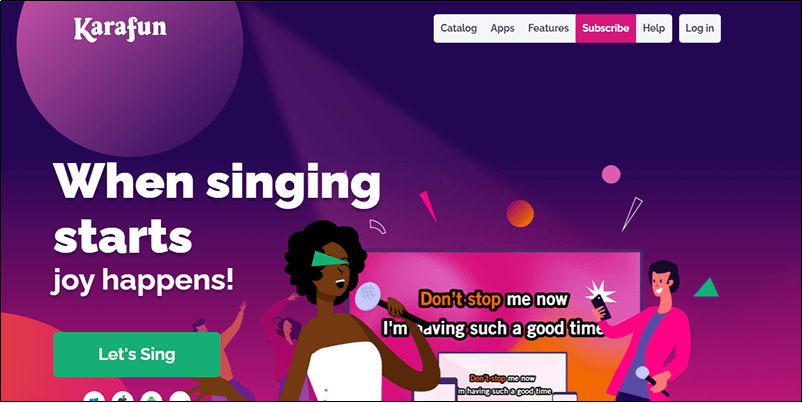The image size is (803, 403).
Task: Click the "joy happens!" tagline text
Action: pyautogui.click(x=142, y=281)
